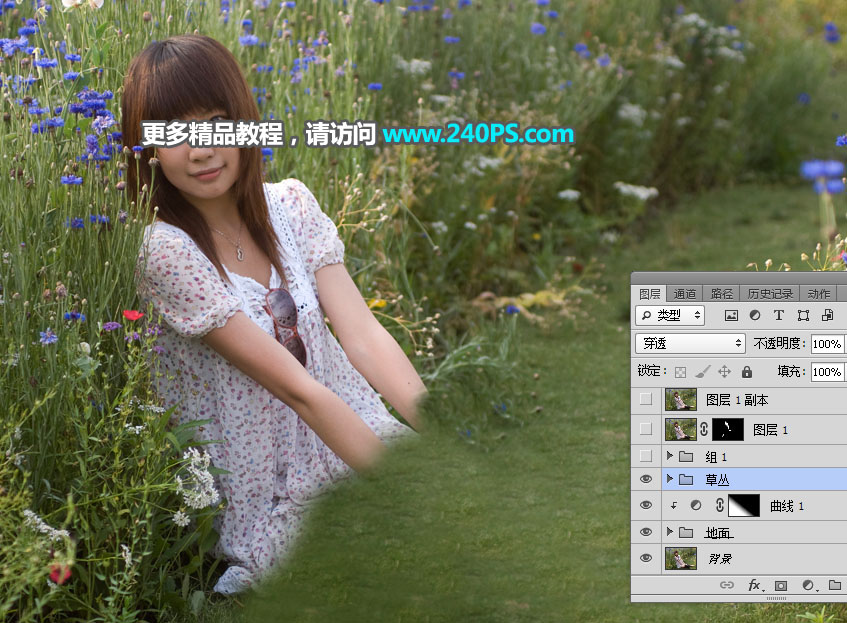The image size is (847, 623).
Task: Select 图层 1 layer mask thumbnail
Action: click(728, 430)
